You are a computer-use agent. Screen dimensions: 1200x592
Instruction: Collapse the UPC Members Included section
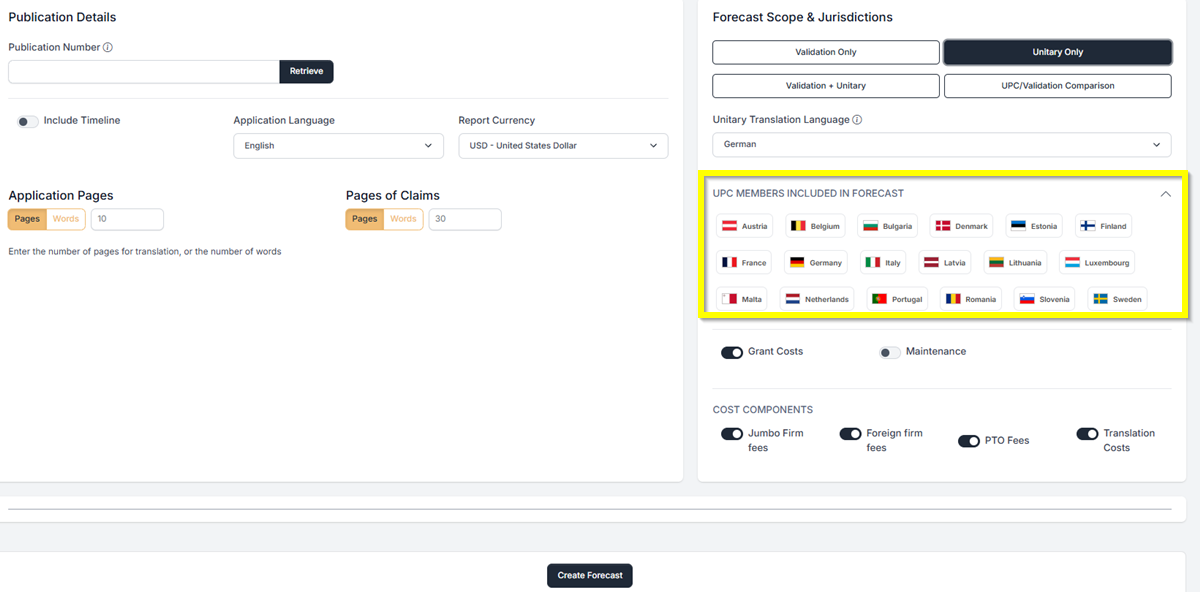pos(1165,194)
